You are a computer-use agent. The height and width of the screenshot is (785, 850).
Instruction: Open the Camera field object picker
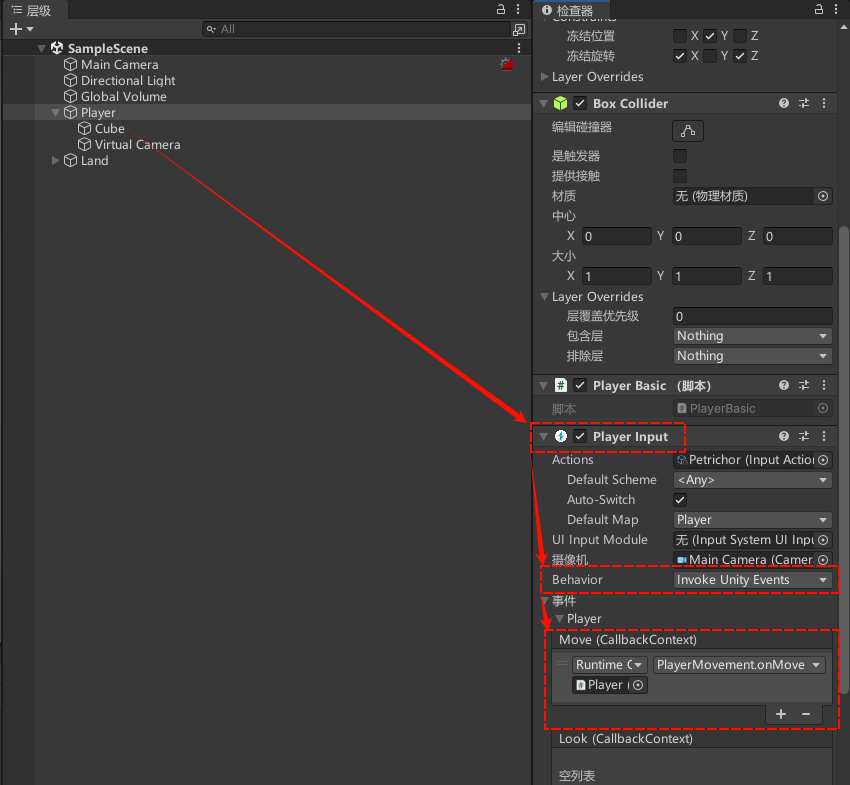click(x=823, y=559)
